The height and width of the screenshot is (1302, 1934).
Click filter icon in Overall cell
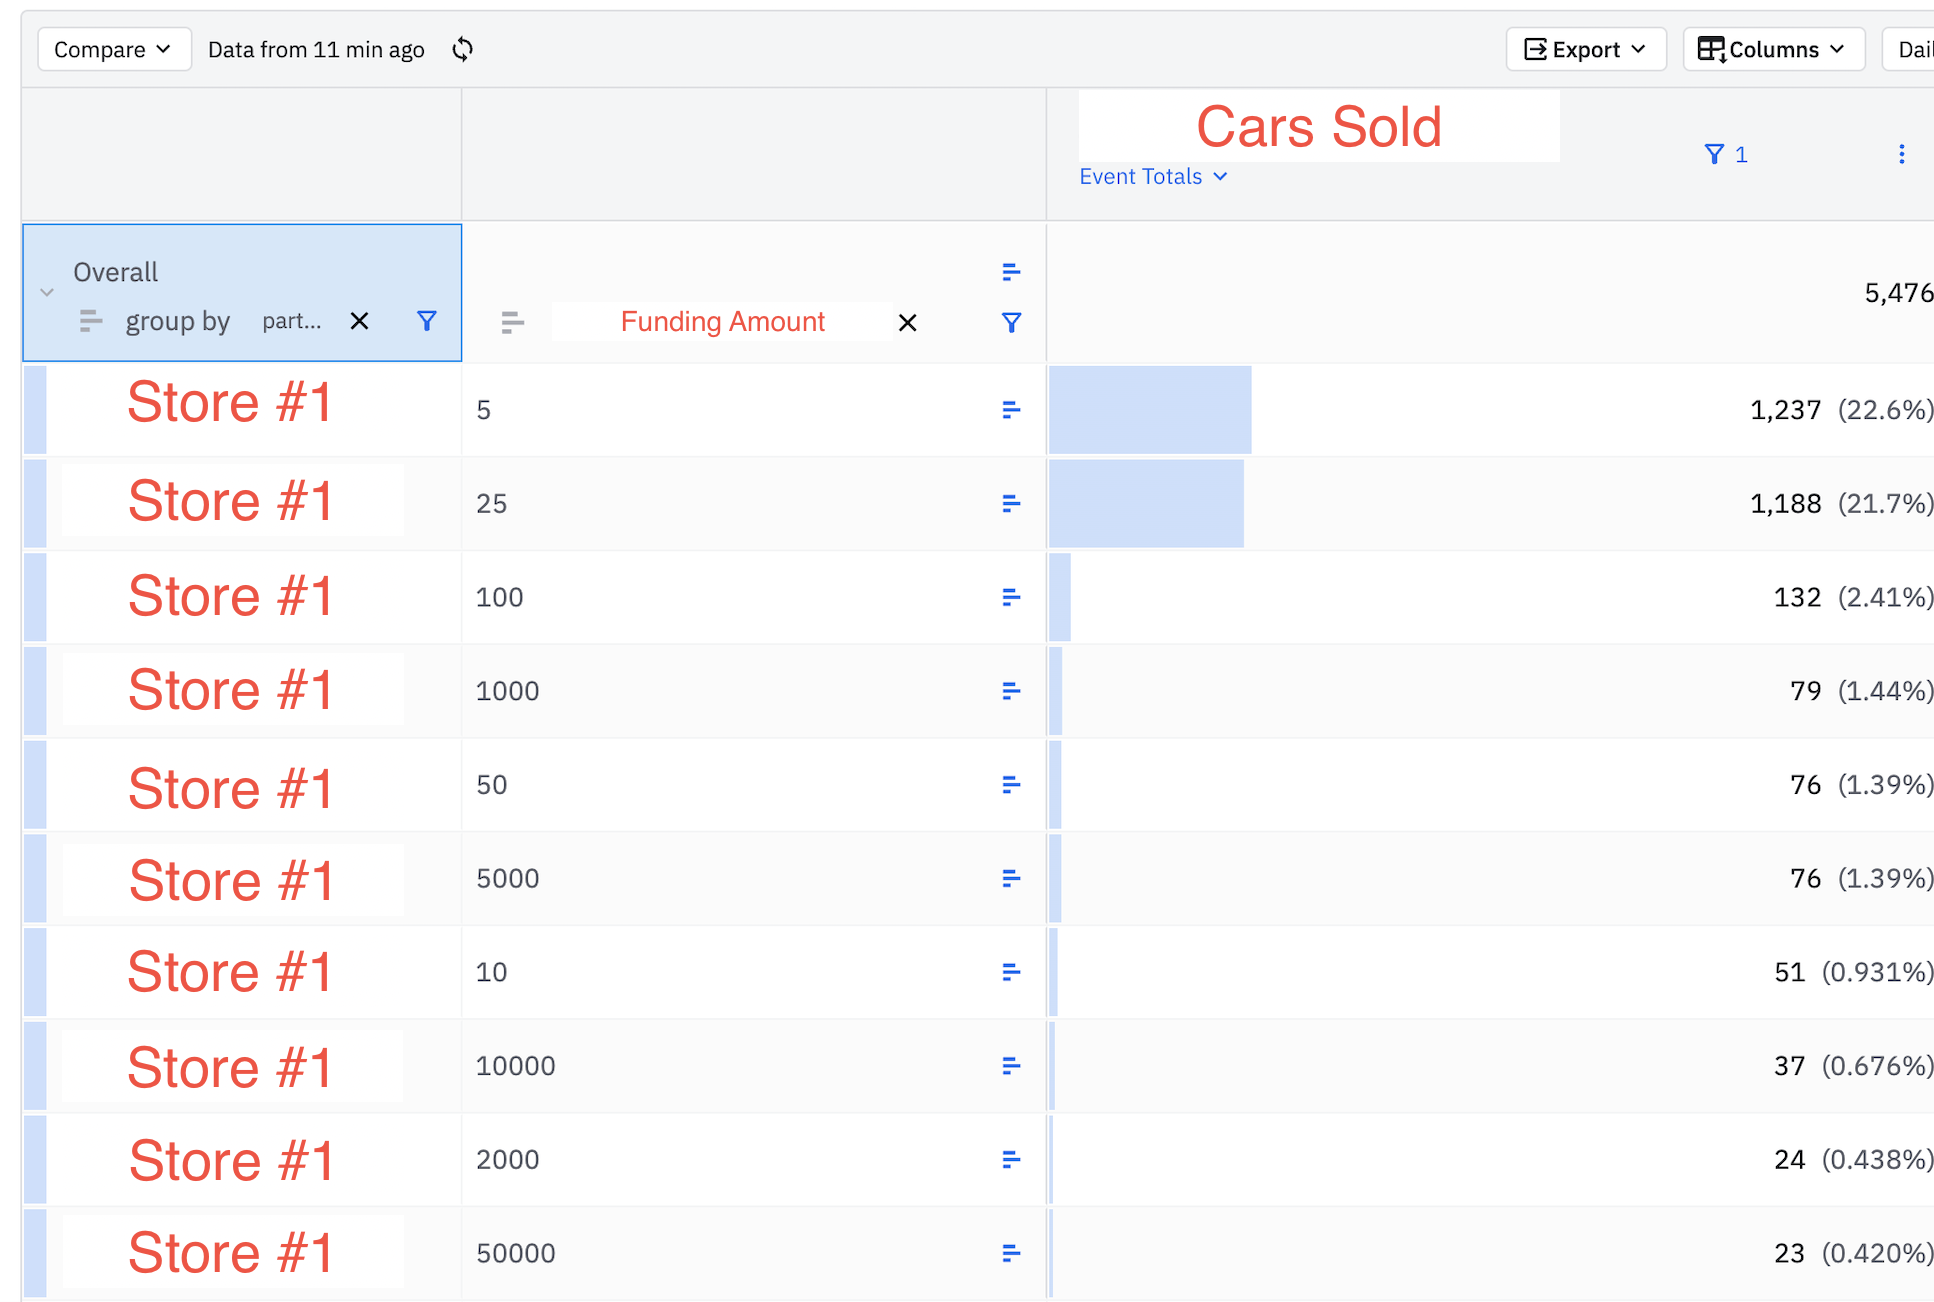pyautogui.click(x=427, y=321)
